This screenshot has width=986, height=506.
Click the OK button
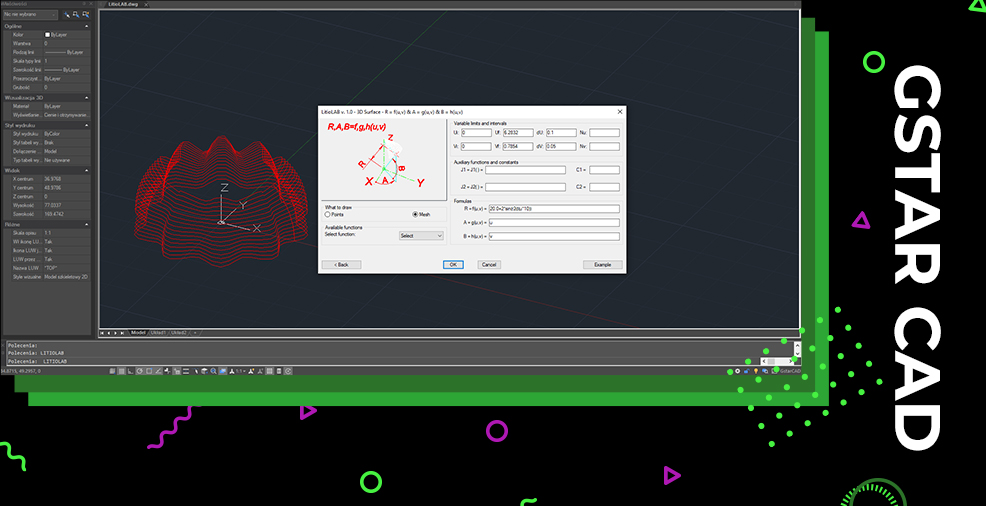coord(453,265)
